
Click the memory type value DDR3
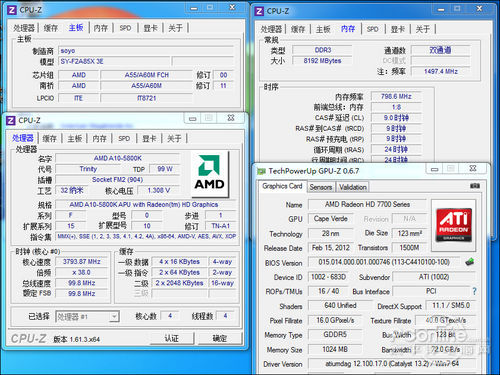tap(322, 50)
